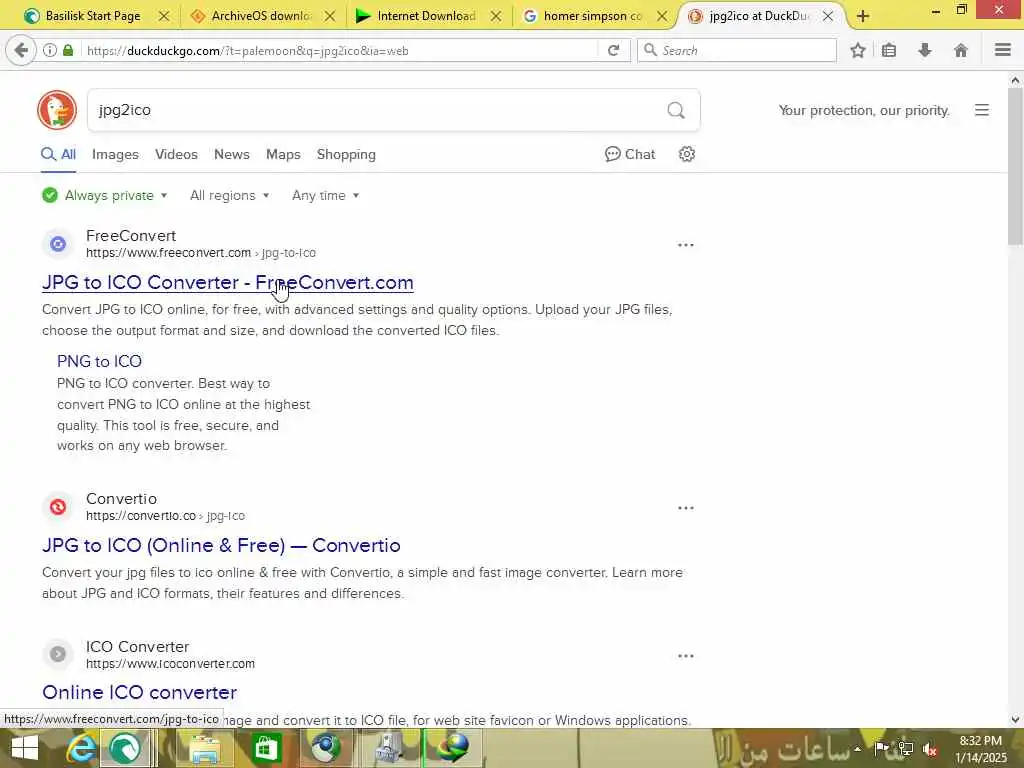Click the magnifier in DuckDuckGo search box
Image resolution: width=1024 pixels, height=768 pixels.
676,110
